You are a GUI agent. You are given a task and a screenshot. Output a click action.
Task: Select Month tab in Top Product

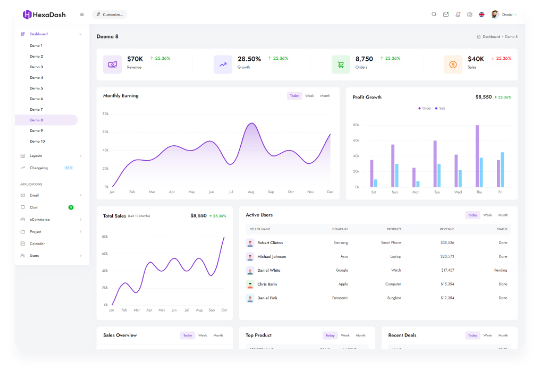[x=360, y=335]
